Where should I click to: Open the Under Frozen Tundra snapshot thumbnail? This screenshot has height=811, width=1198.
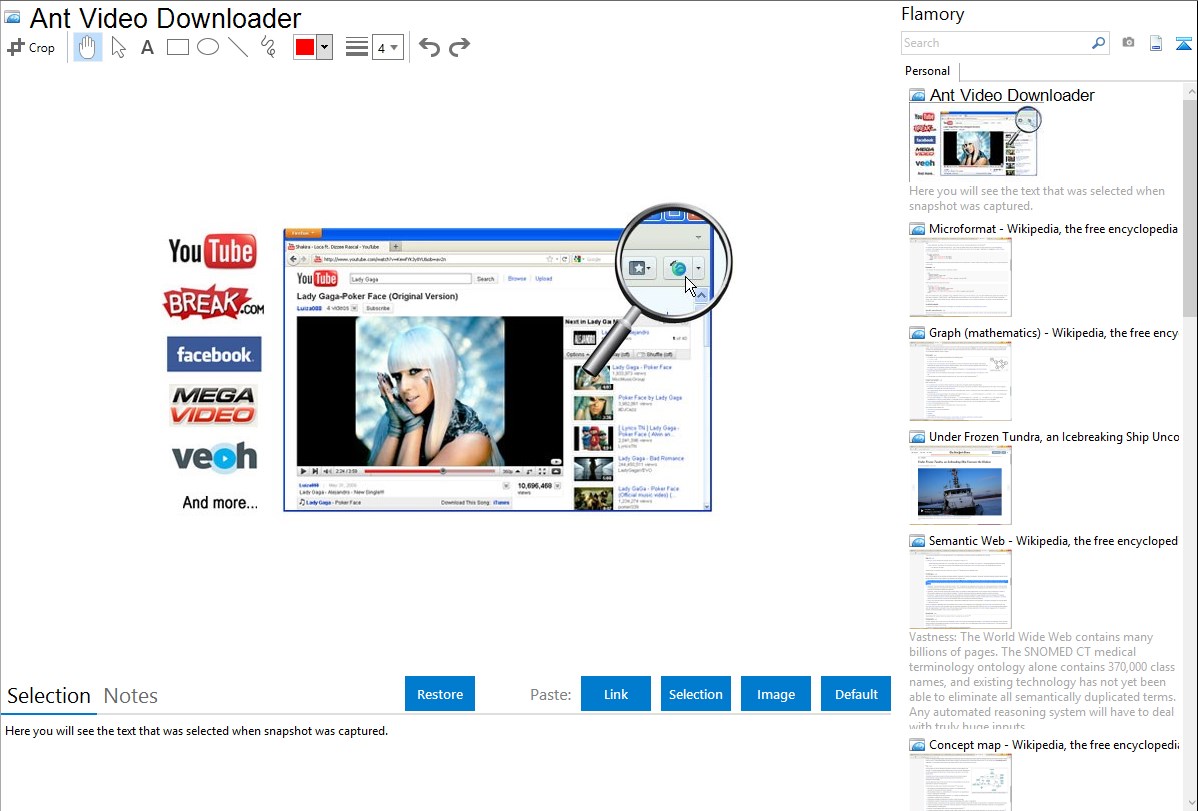[x=960, y=485]
